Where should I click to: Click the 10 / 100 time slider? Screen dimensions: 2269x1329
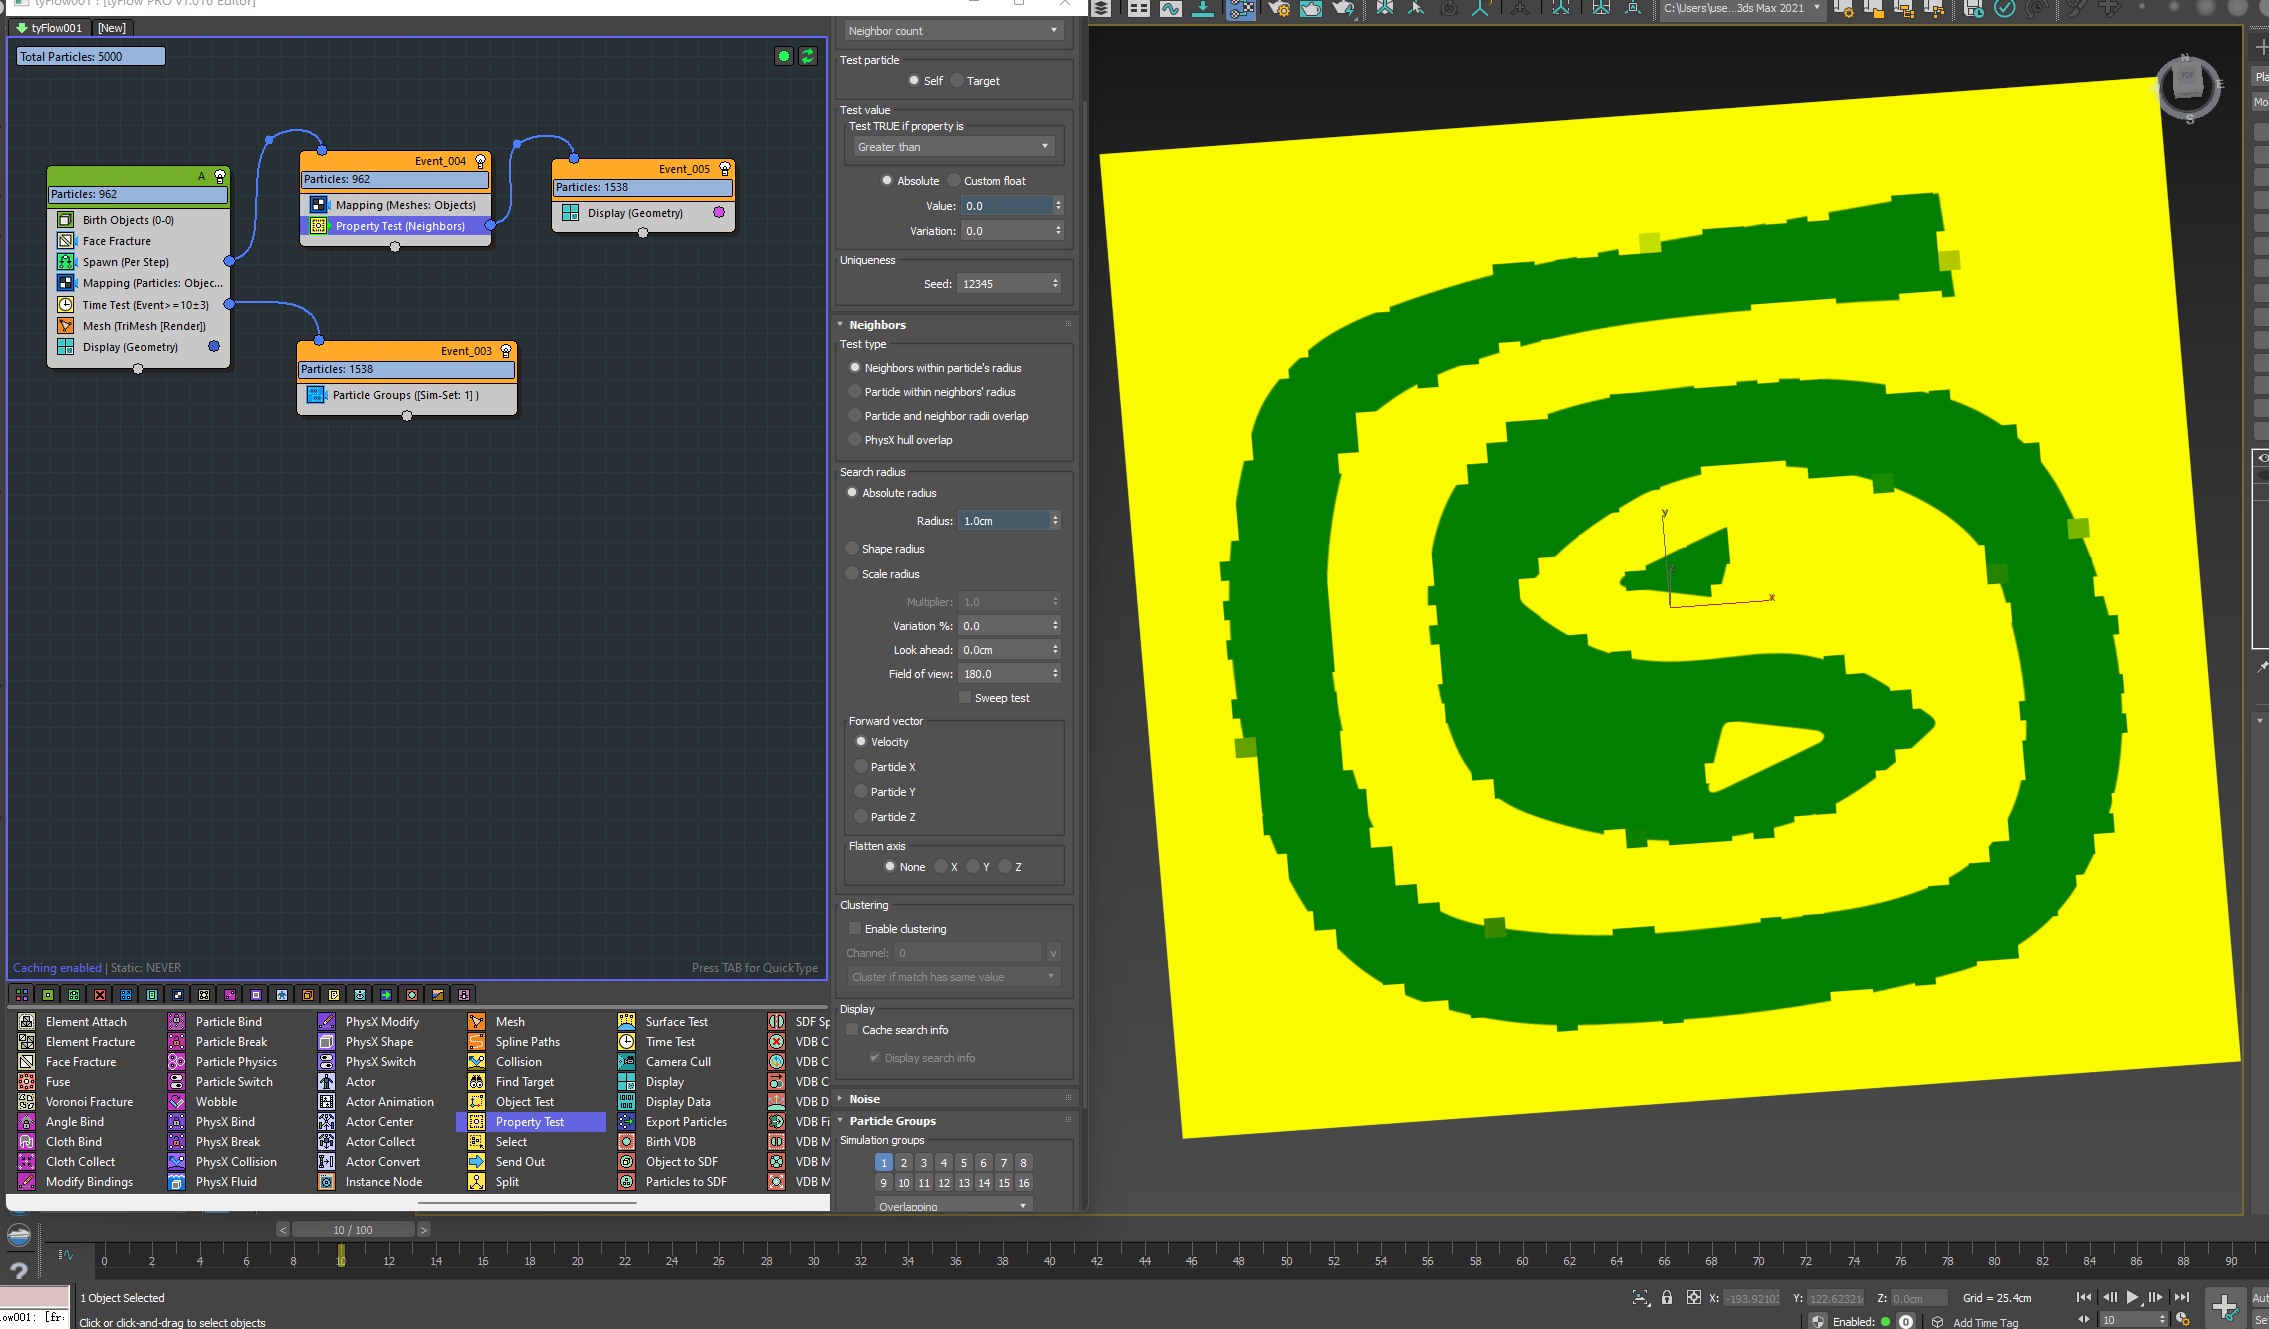click(353, 1230)
